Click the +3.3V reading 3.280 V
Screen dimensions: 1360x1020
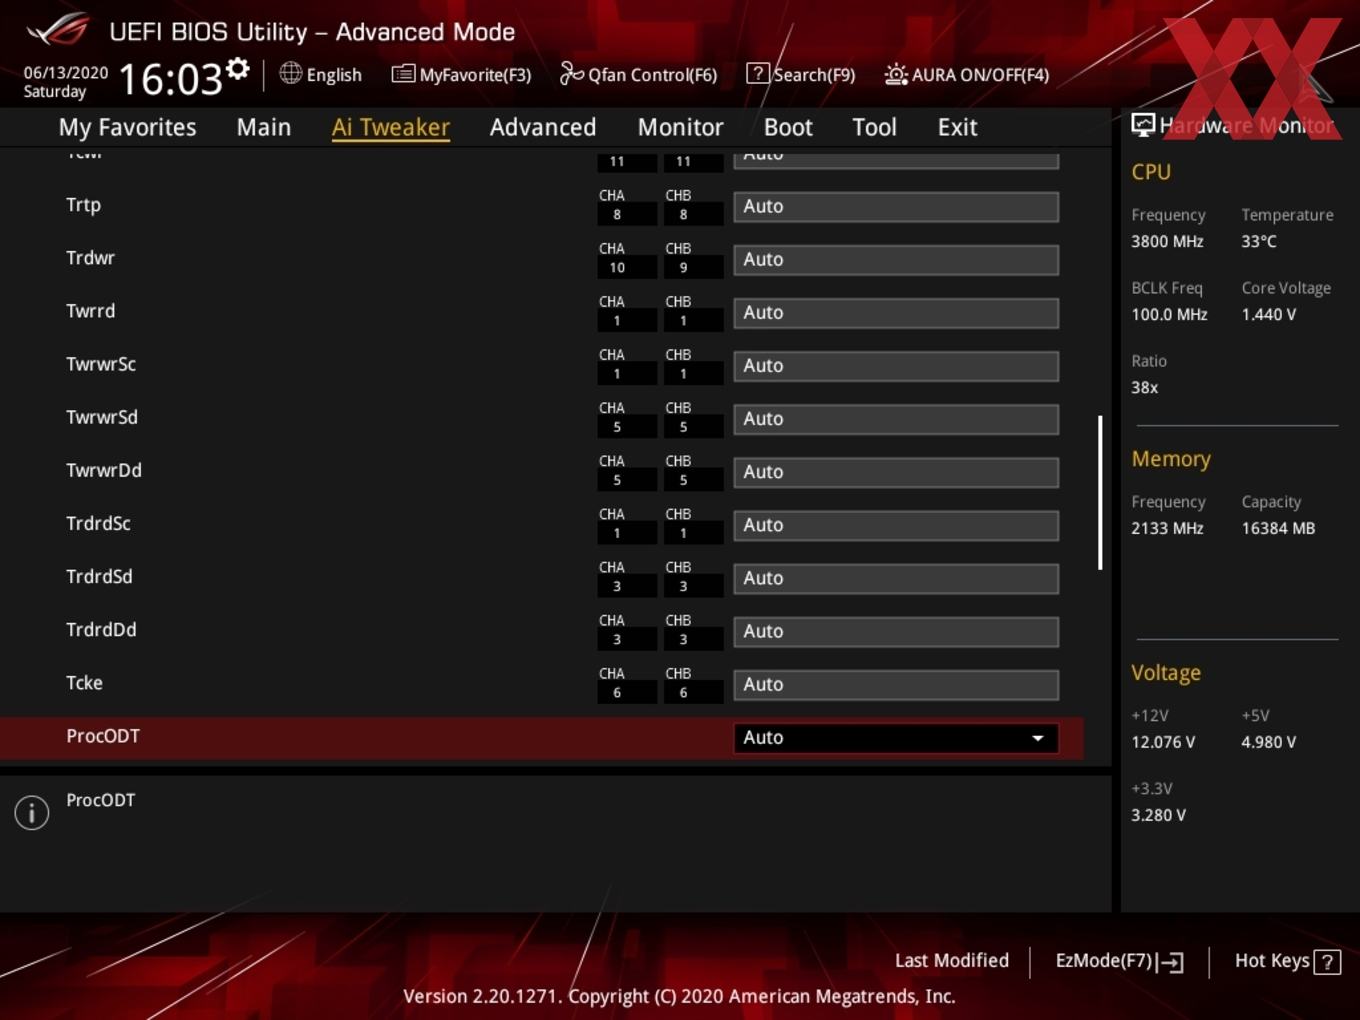1158,815
